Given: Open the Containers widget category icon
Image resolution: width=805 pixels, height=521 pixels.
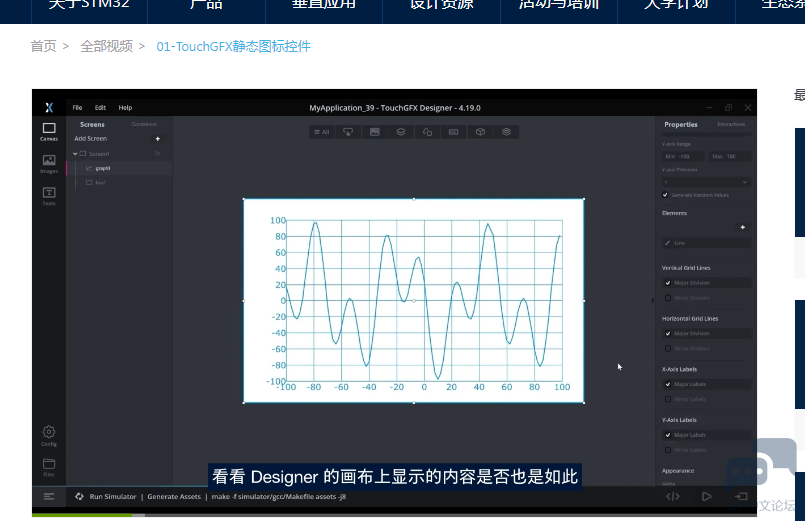Looking at the screenshot, I should 401,132.
